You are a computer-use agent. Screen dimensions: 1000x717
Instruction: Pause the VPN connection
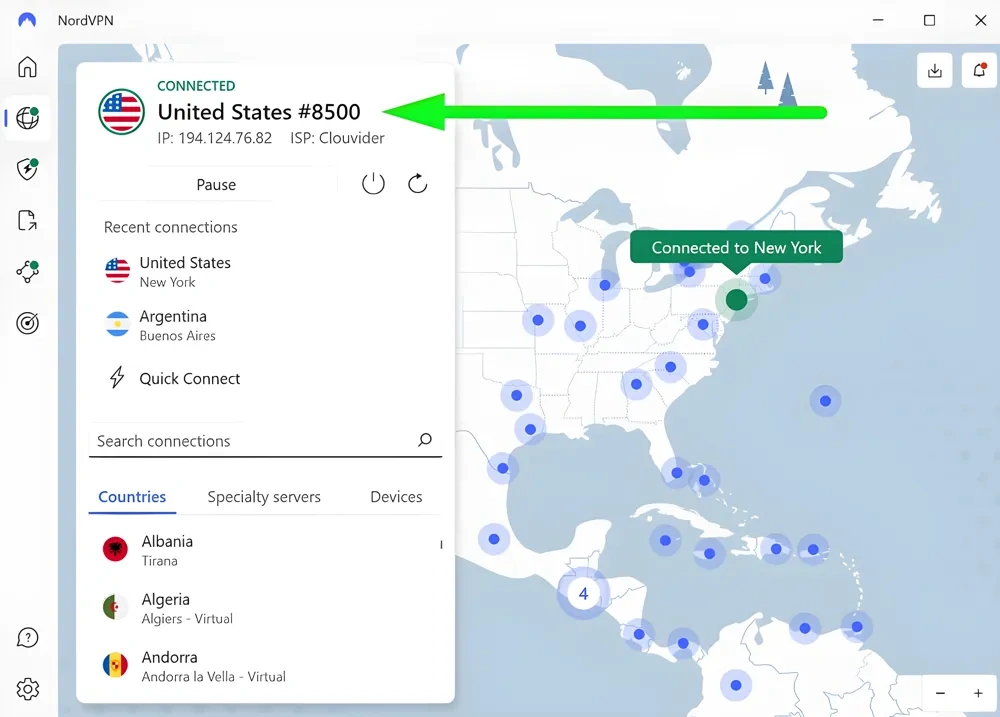(216, 184)
